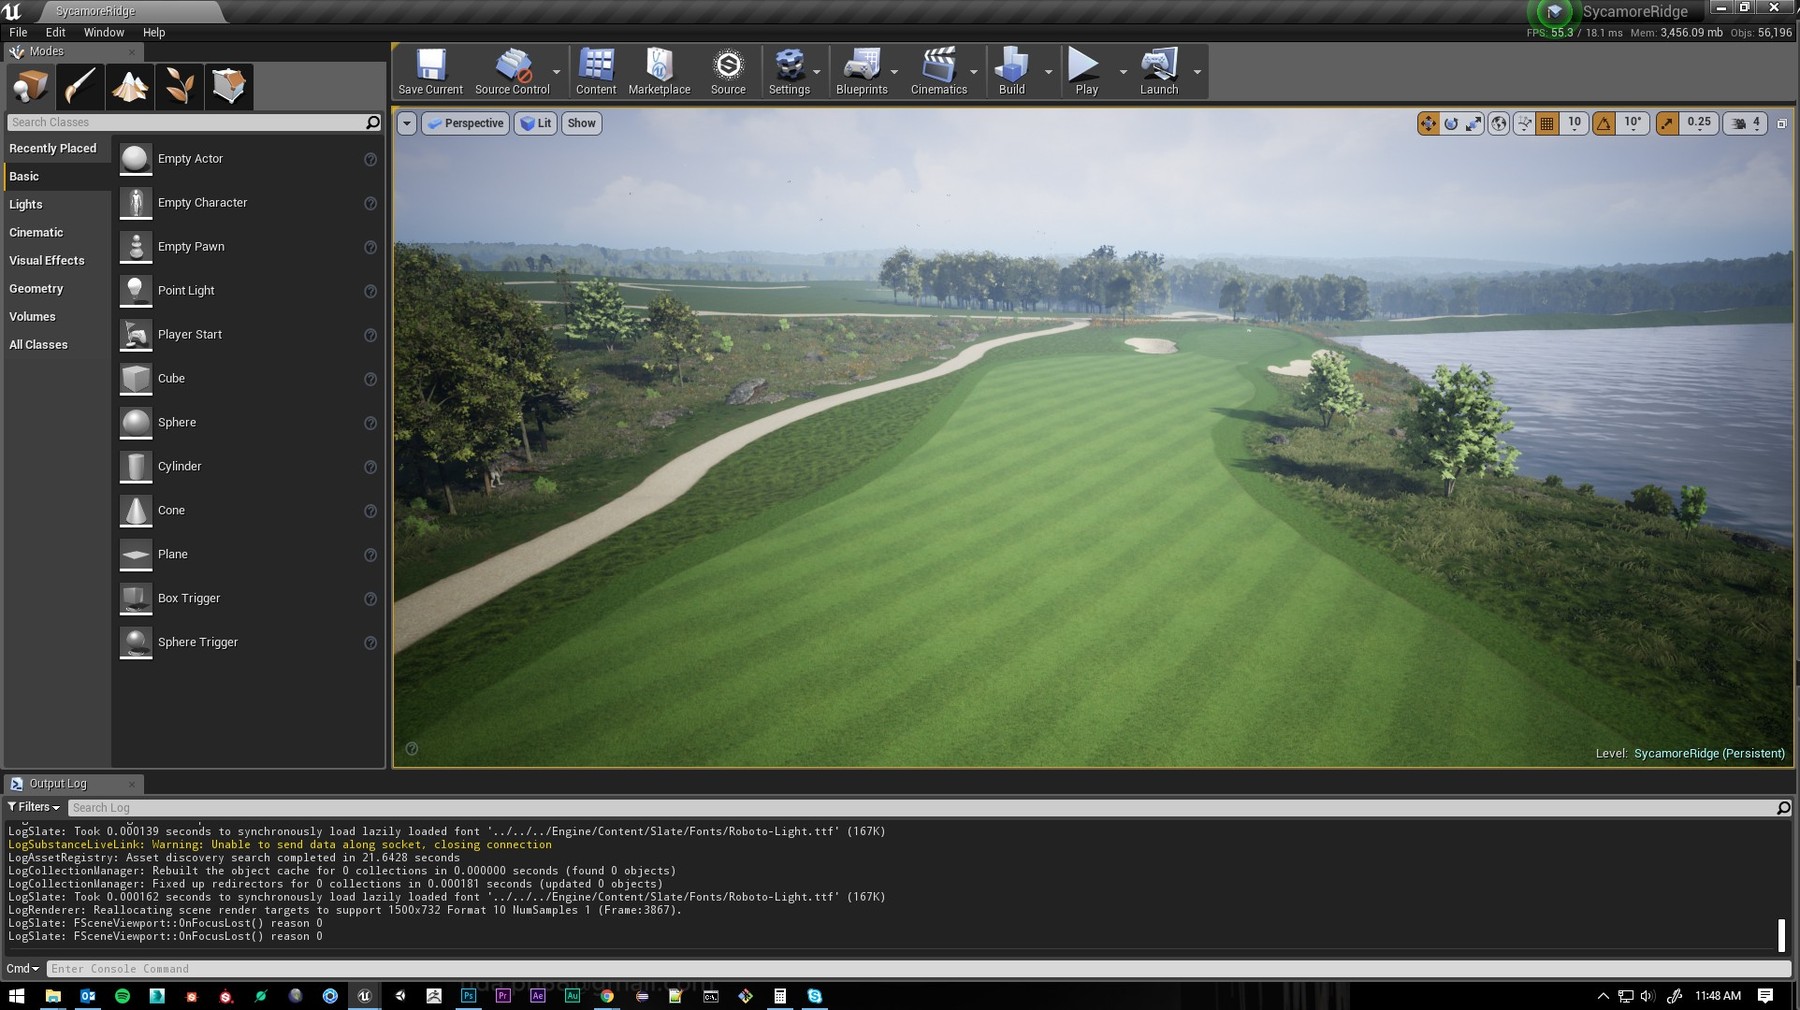
Task: Click the Build toolbar icon
Action: (1012, 72)
